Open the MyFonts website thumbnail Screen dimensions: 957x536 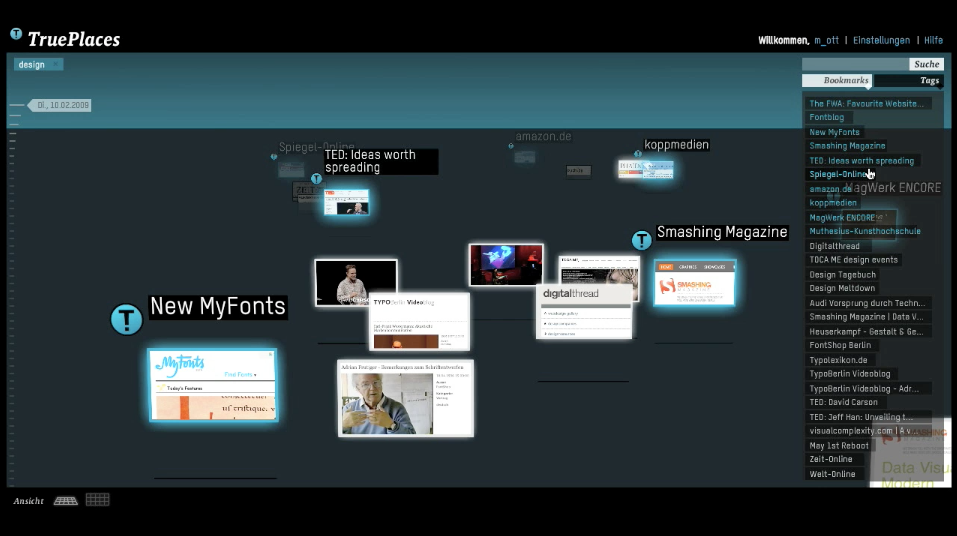pos(212,385)
